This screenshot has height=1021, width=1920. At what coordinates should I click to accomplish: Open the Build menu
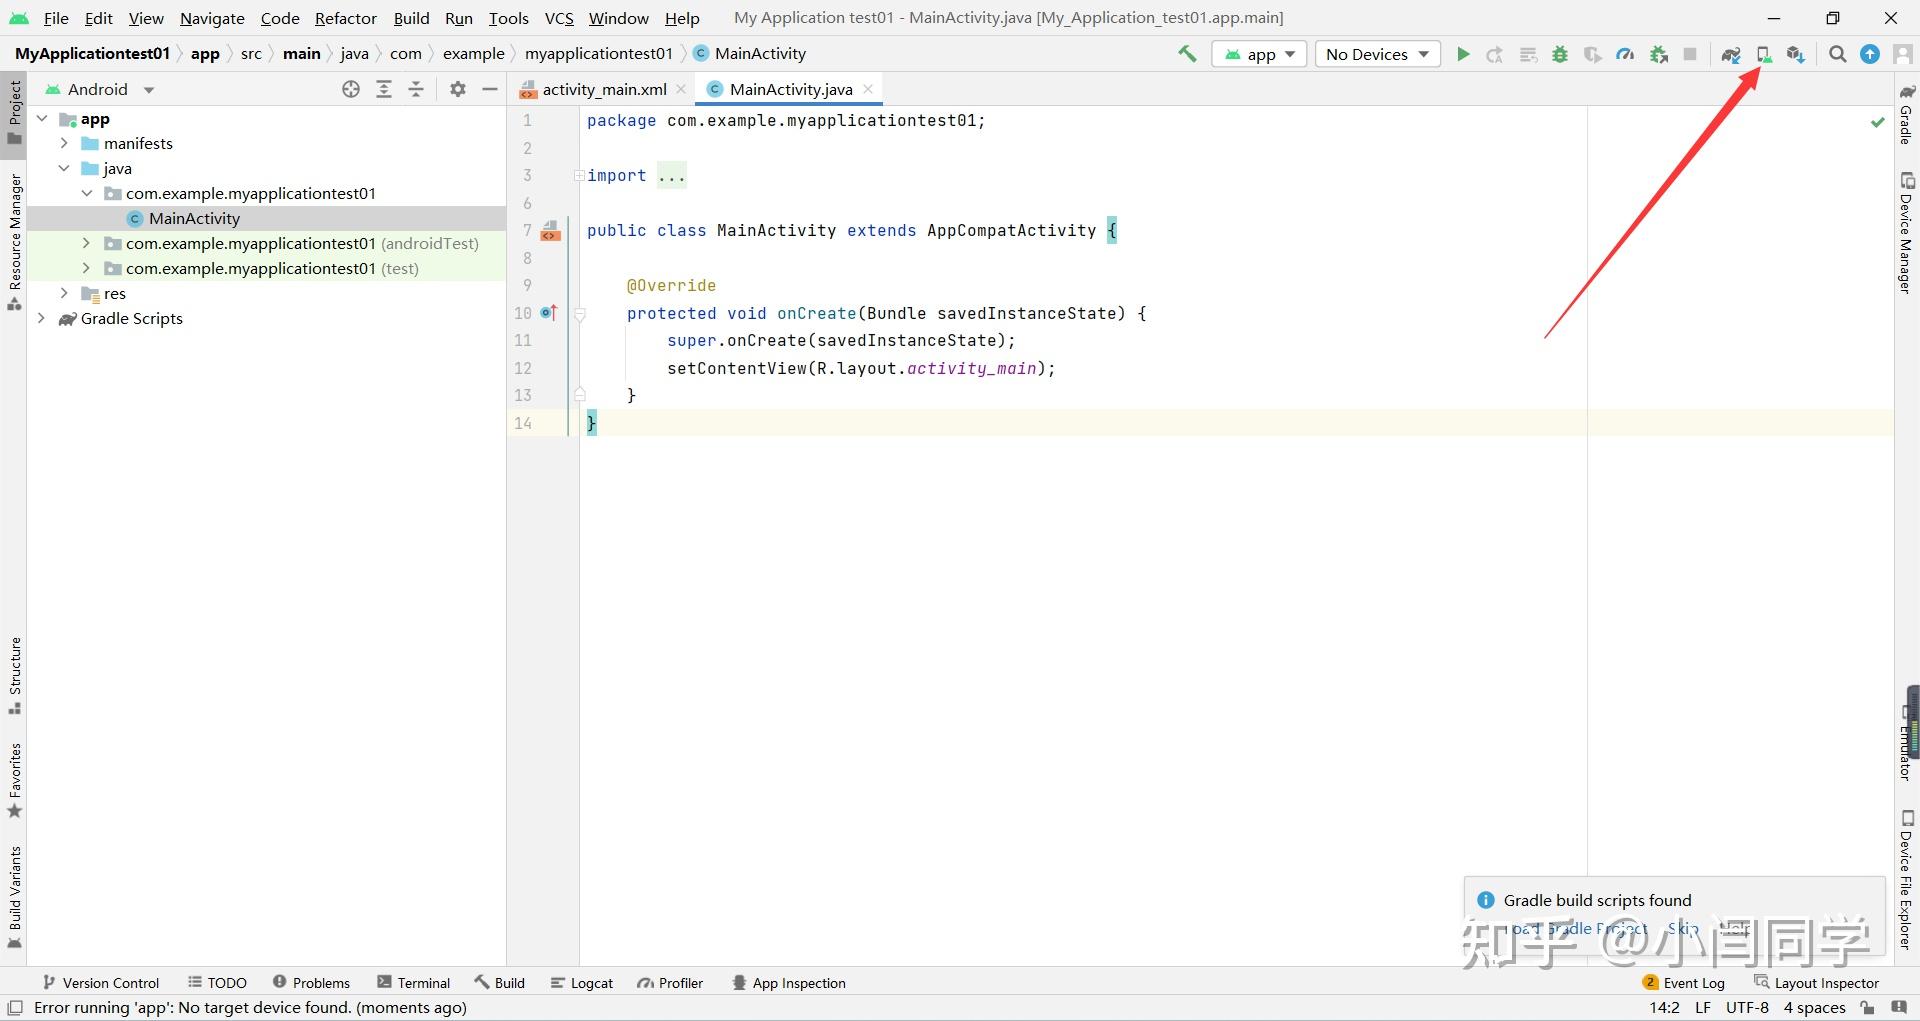click(411, 18)
